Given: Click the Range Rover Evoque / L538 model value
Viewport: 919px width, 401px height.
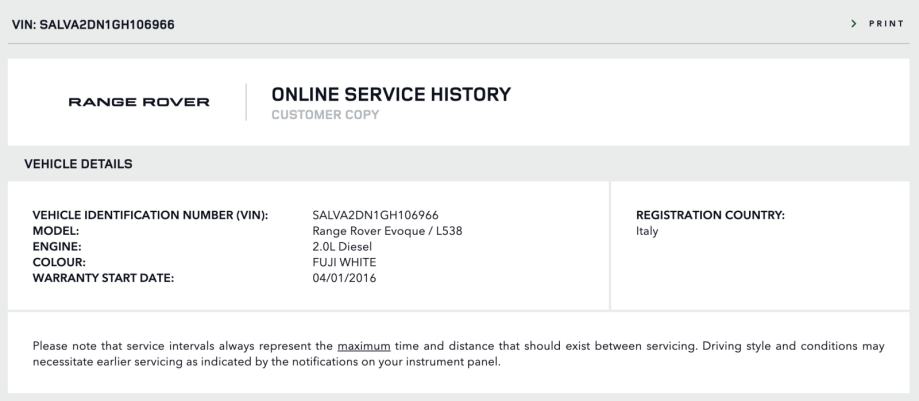Looking at the screenshot, I should point(387,231).
